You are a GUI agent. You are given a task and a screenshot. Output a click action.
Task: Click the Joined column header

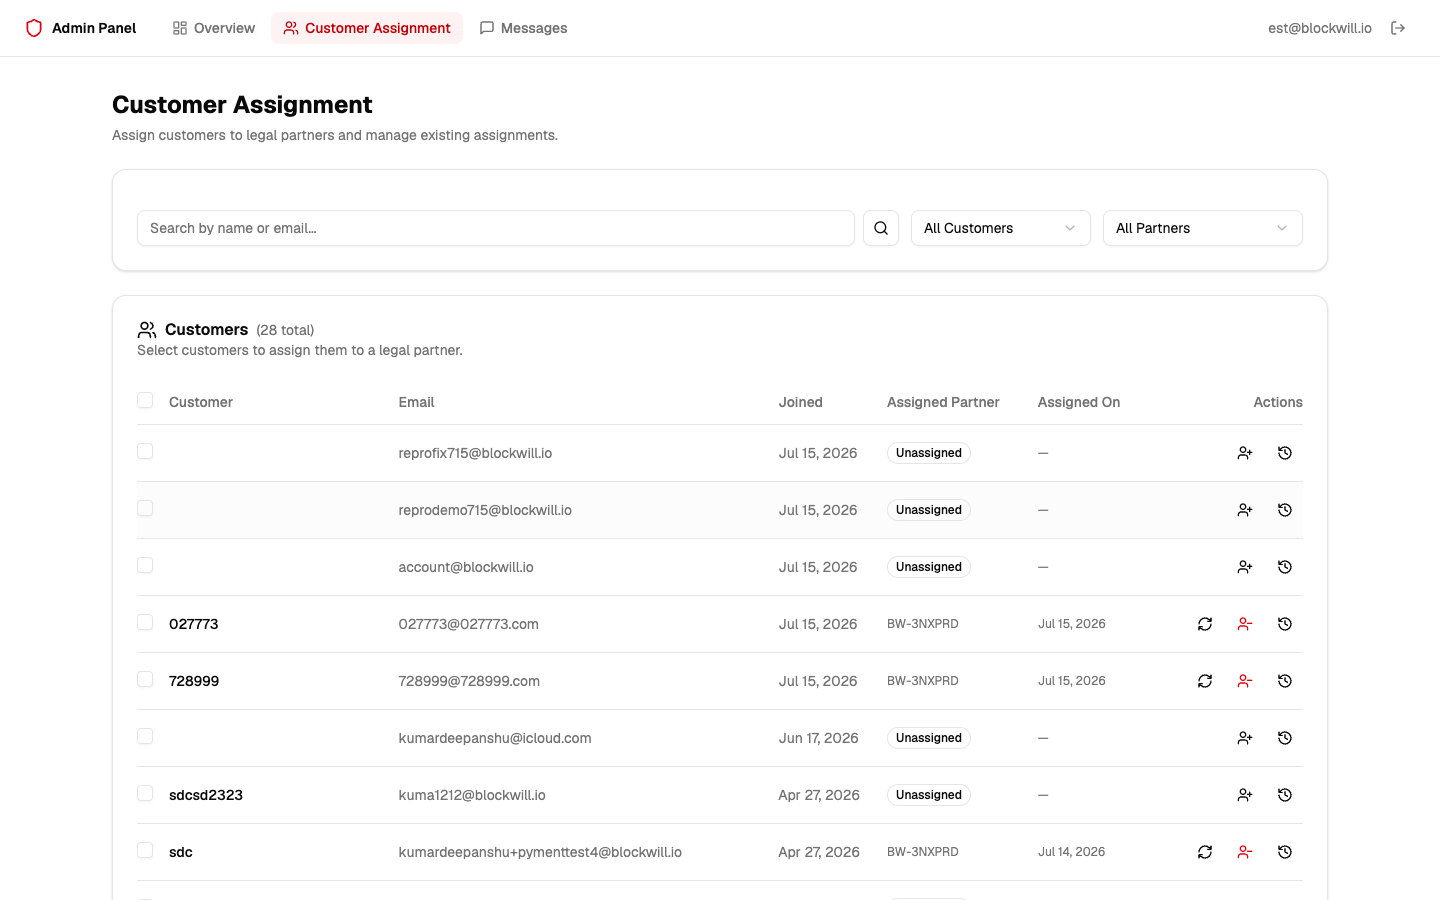801,402
